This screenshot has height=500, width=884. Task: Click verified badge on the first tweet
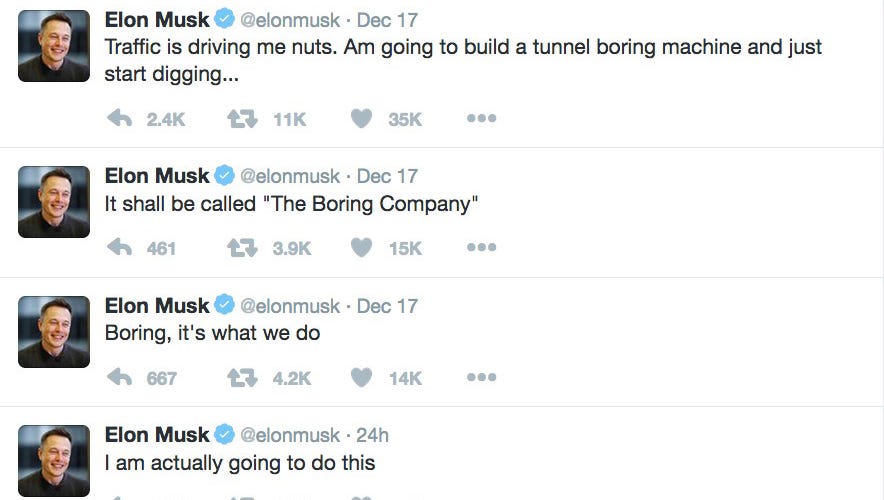point(225,19)
